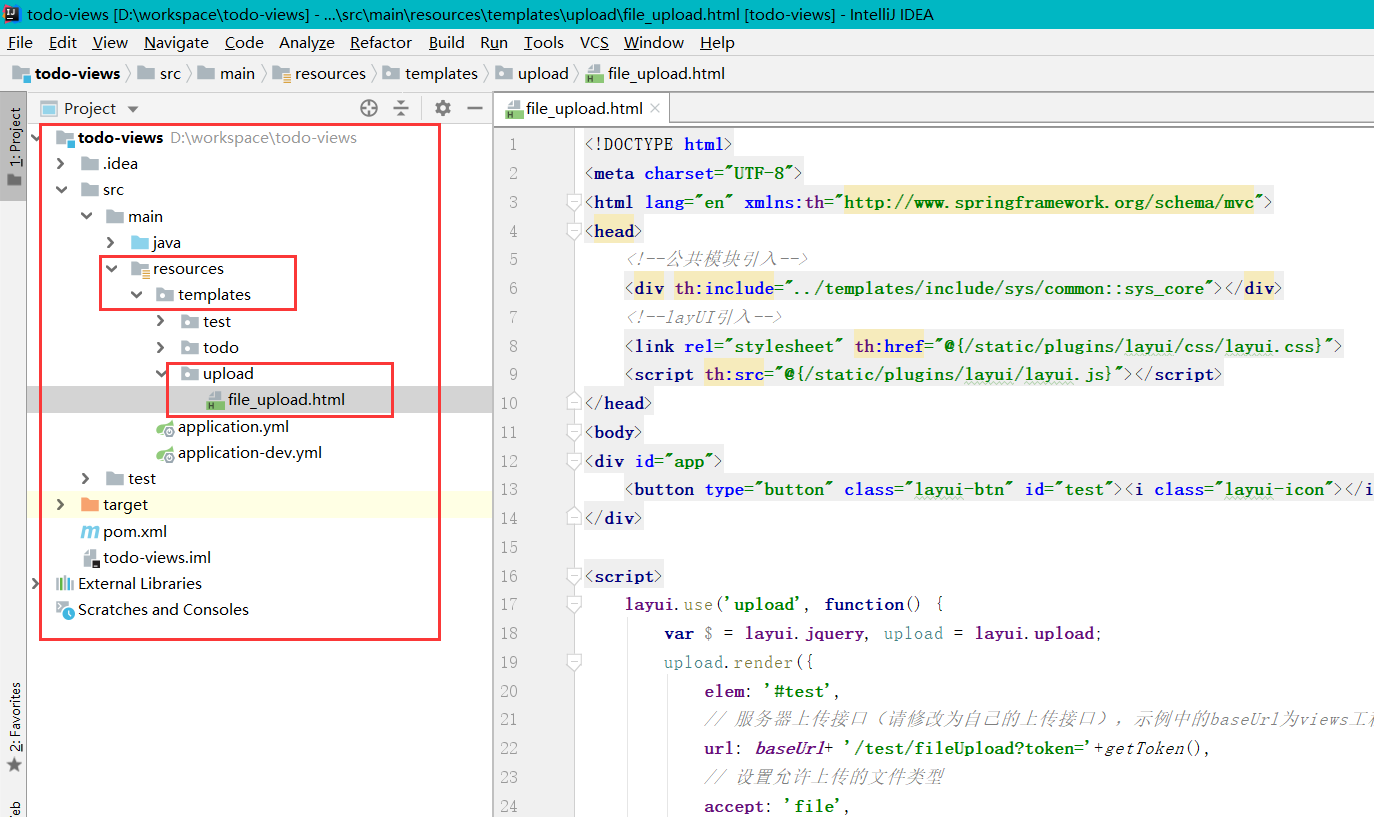Click the resources breadcrumb
The width and height of the screenshot is (1374, 817).
point(319,73)
